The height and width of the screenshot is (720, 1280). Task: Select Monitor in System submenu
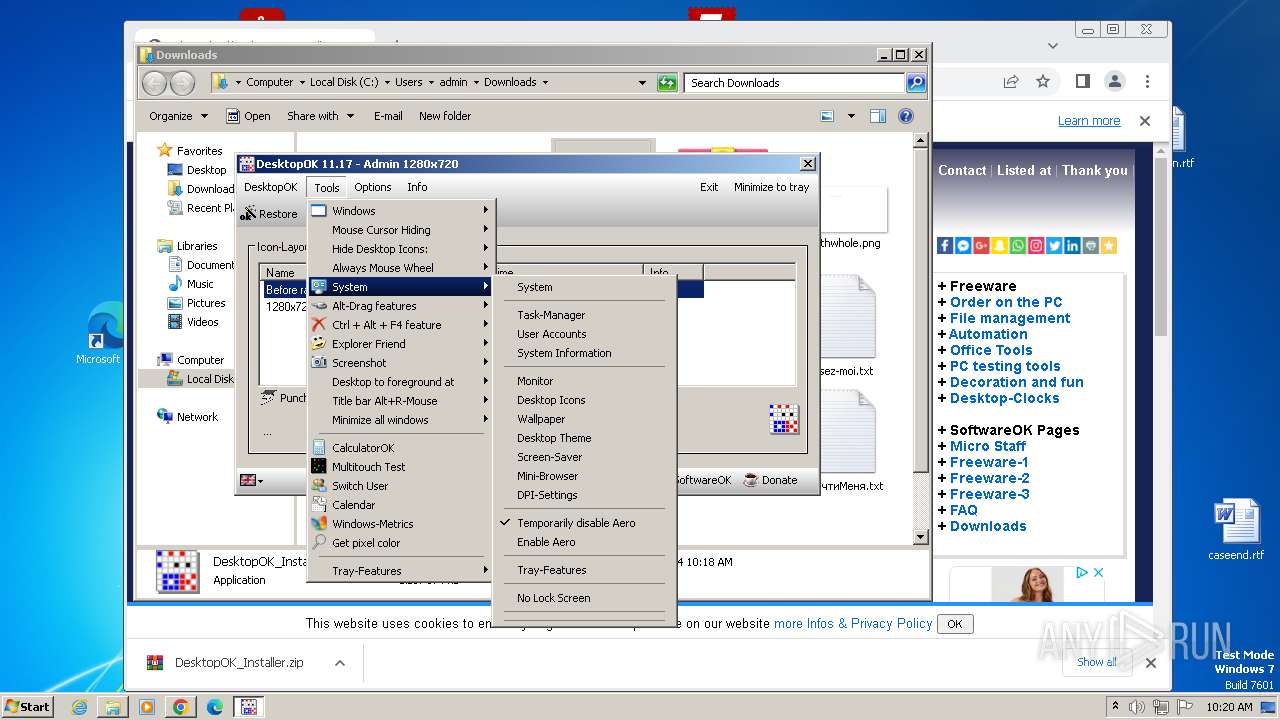pyautogui.click(x=585, y=381)
